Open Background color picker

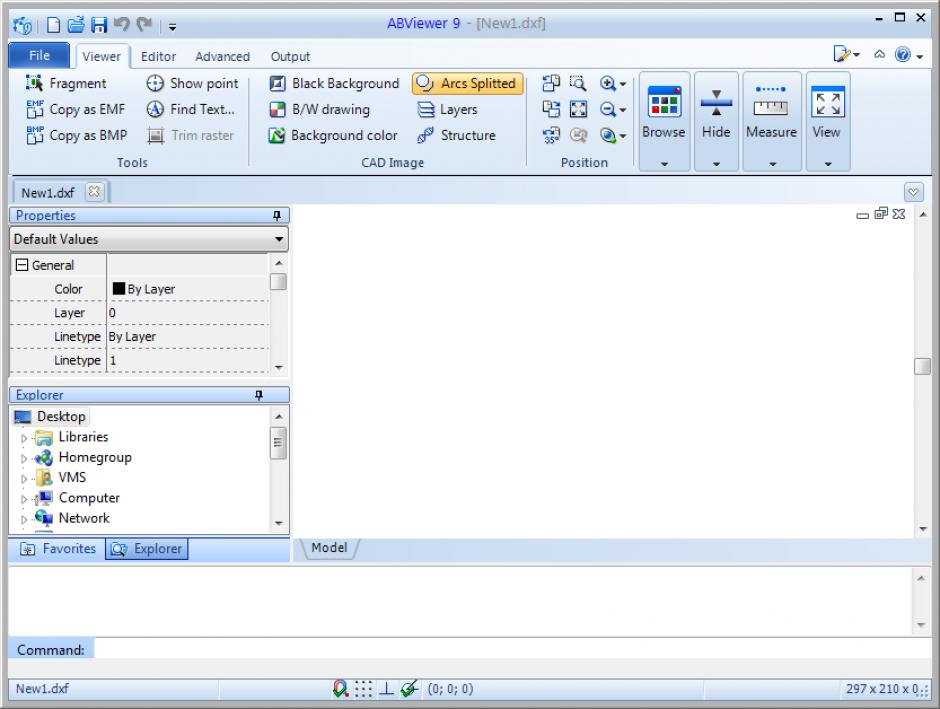click(x=333, y=135)
